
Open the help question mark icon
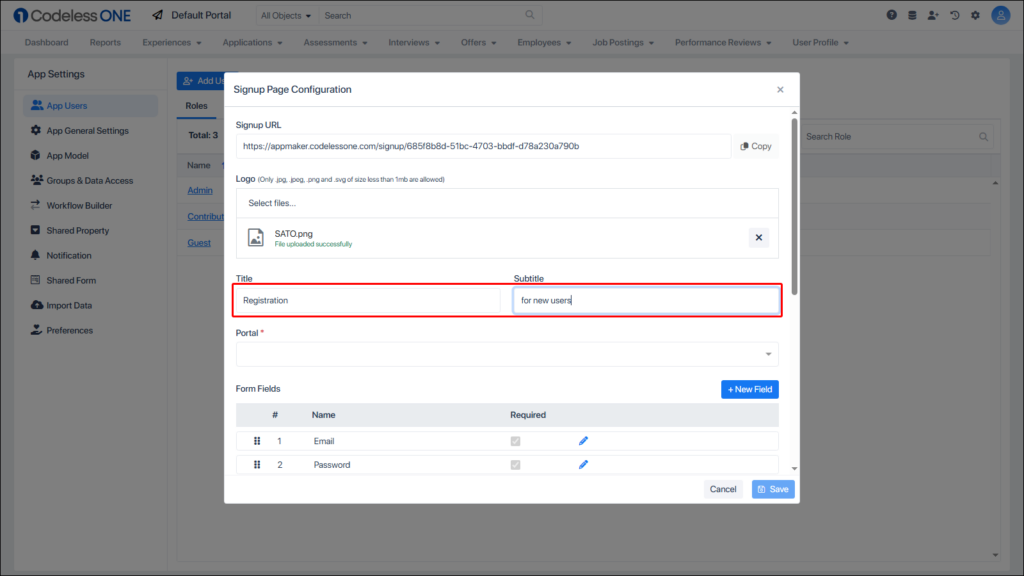tap(891, 15)
